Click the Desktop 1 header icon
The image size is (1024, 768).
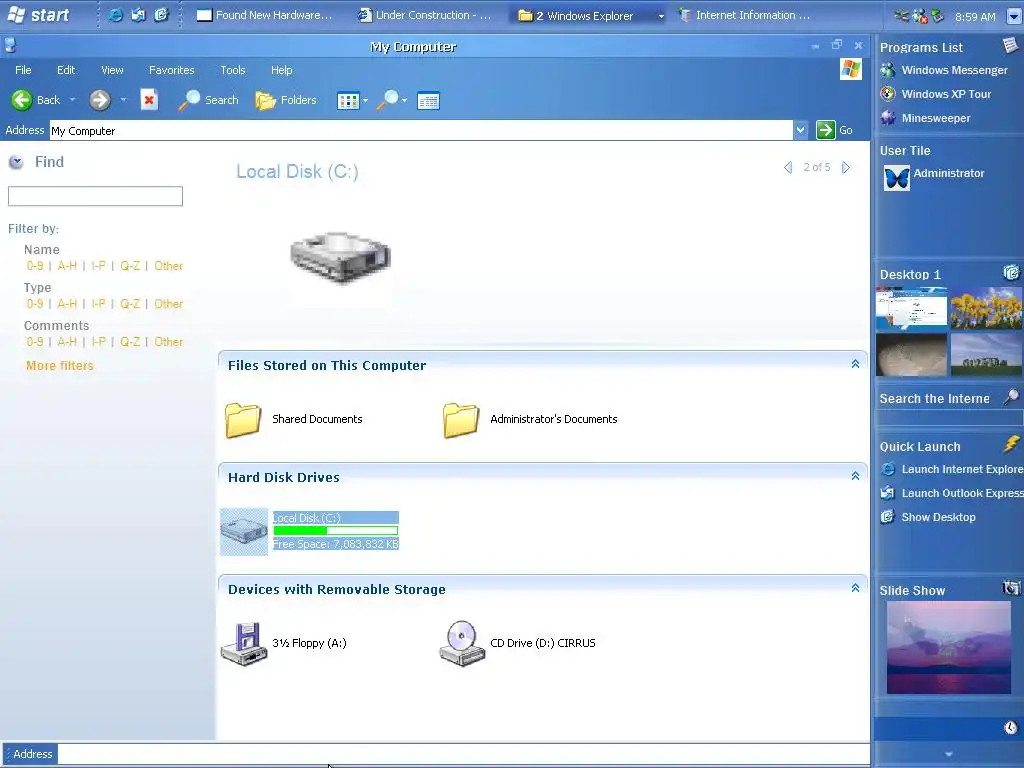(x=1011, y=272)
